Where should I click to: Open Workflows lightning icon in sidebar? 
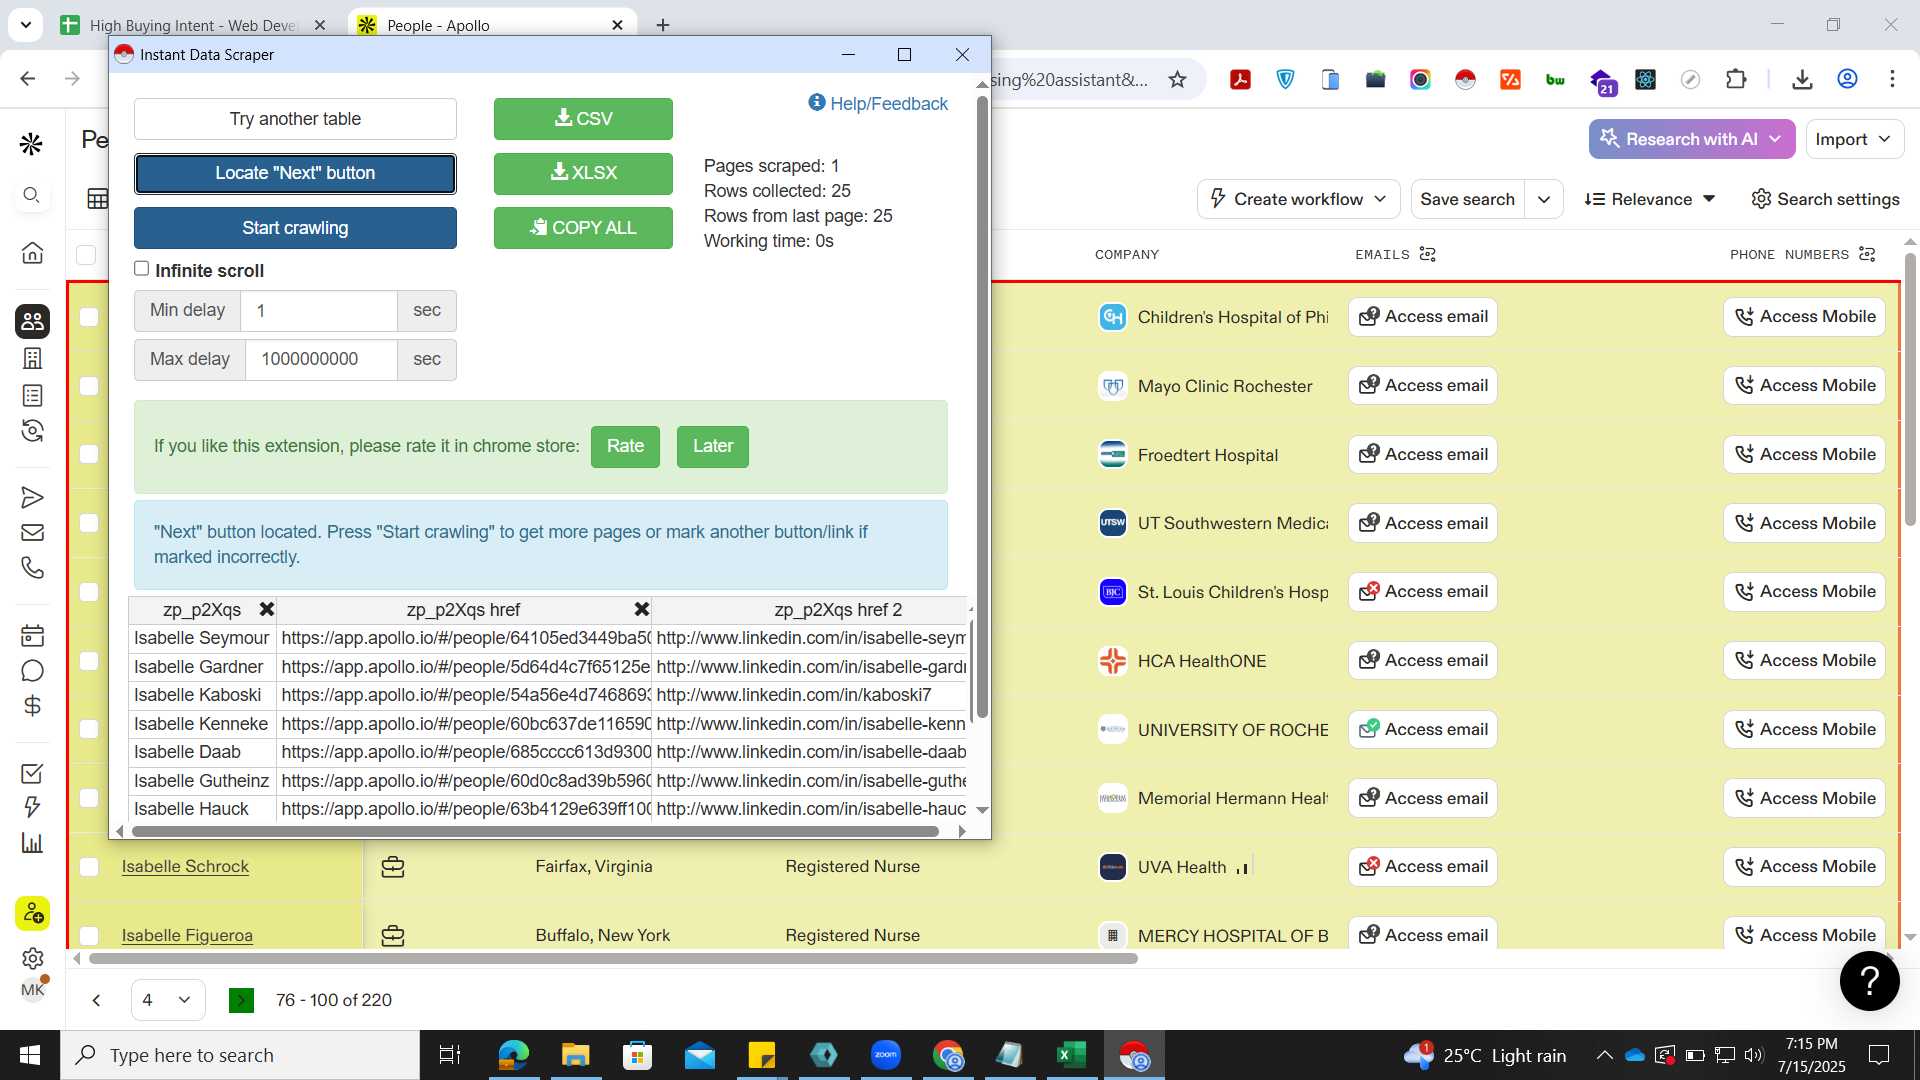[32, 807]
